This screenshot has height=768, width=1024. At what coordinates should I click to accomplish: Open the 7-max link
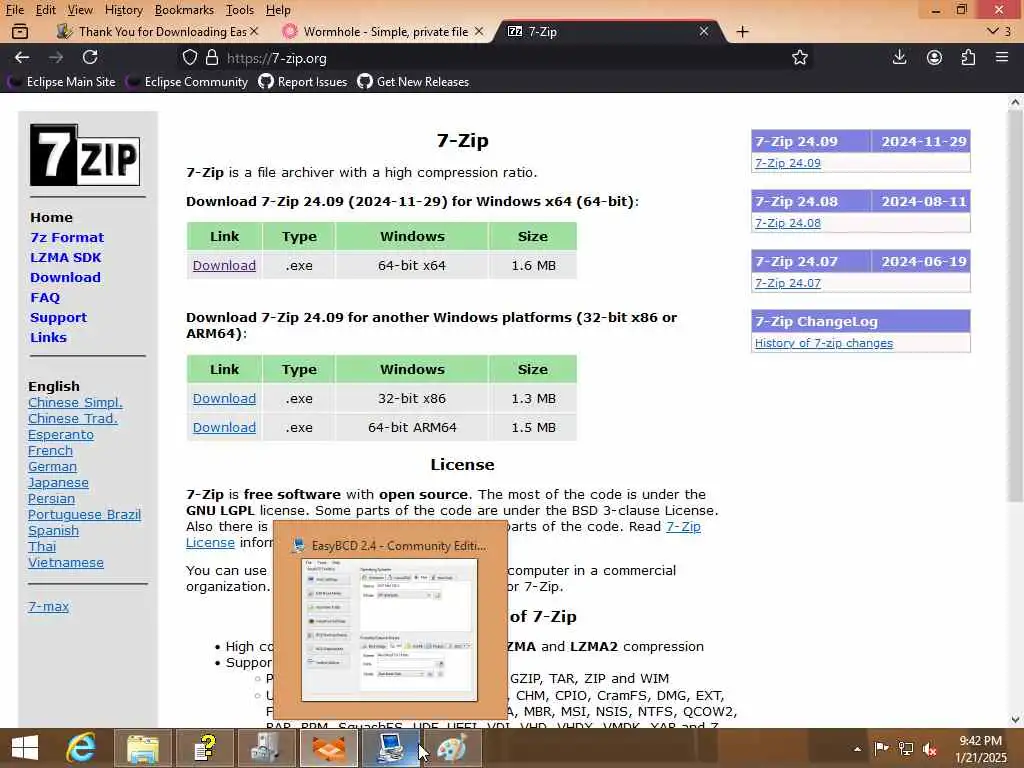[48, 606]
